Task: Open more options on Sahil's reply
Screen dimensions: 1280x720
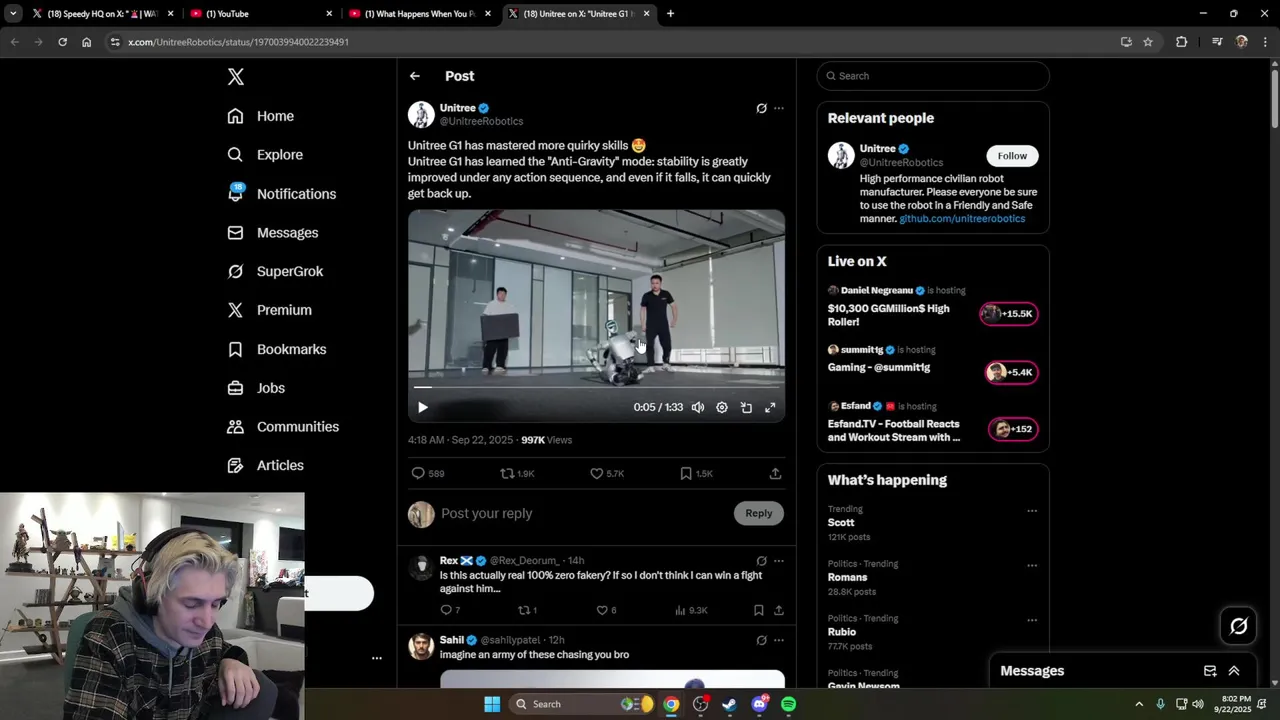Action: coord(779,640)
